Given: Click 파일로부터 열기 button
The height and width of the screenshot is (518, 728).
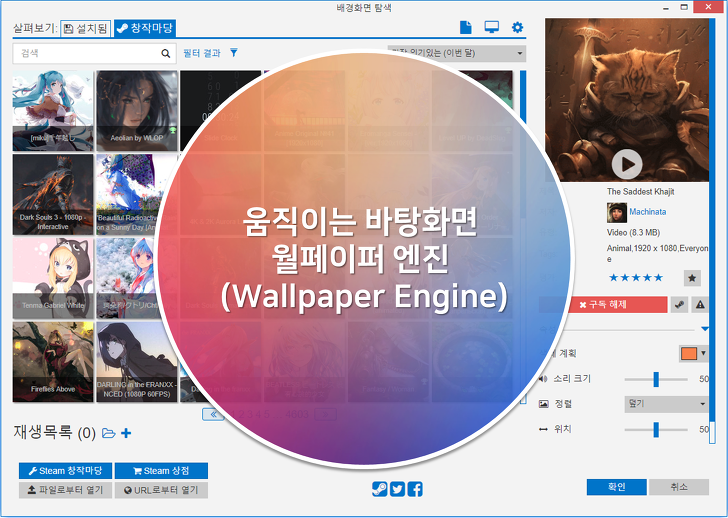Looking at the screenshot, I should click(65, 490).
